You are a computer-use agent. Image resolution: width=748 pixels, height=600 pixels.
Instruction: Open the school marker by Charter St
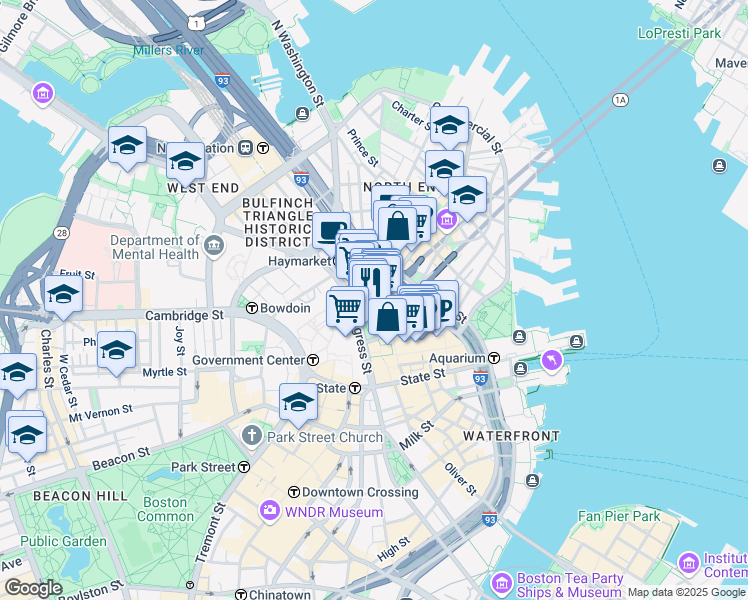pyautogui.click(x=449, y=125)
